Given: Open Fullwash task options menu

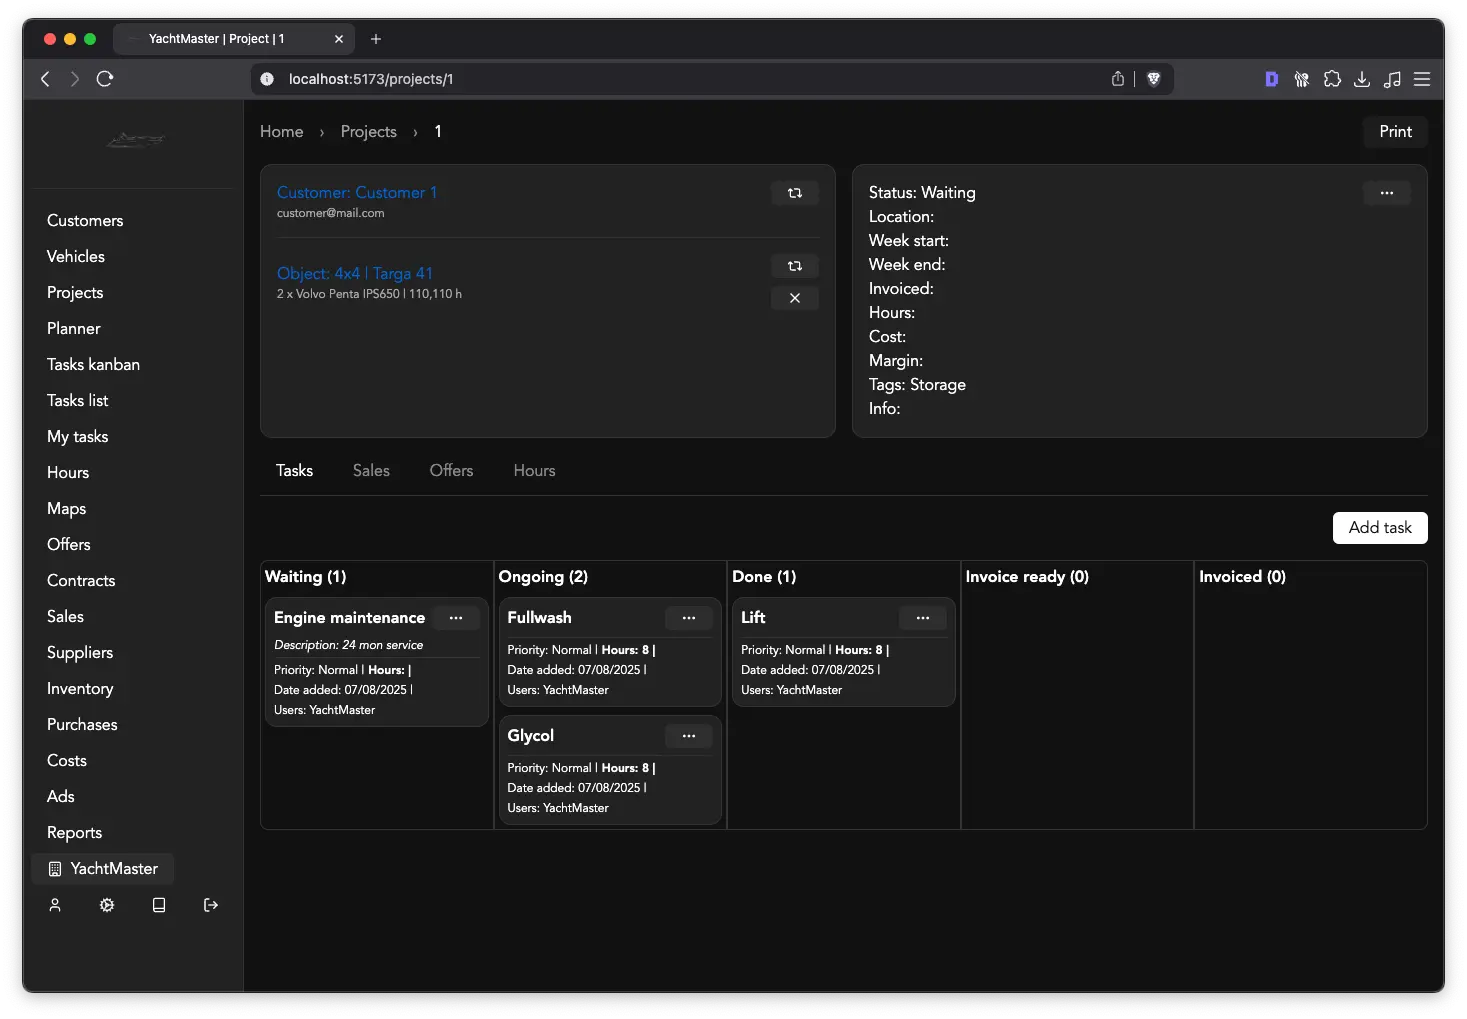Looking at the screenshot, I should tap(689, 618).
